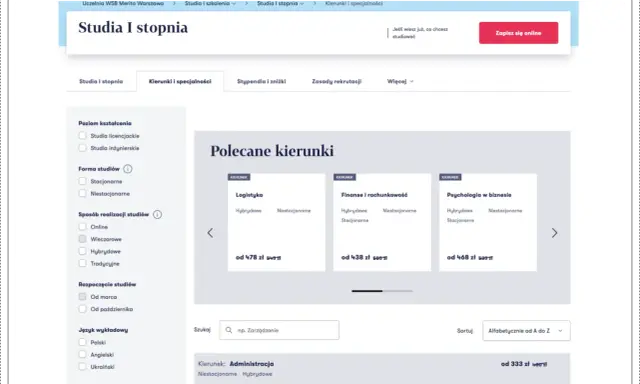Image resolution: width=640 pixels, height=384 pixels.
Task: Tick the Hybrydowe checkbox
Action: coord(82,251)
